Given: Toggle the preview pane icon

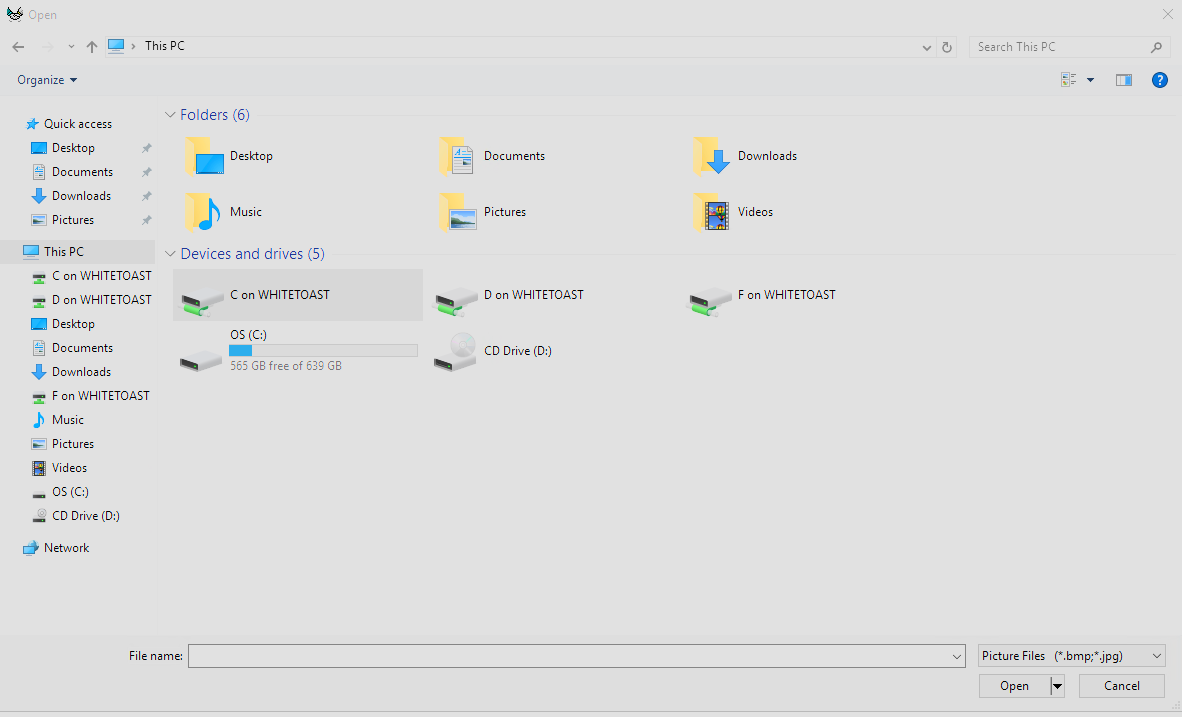Looking at the screenshot, I should coord(1123,80).
